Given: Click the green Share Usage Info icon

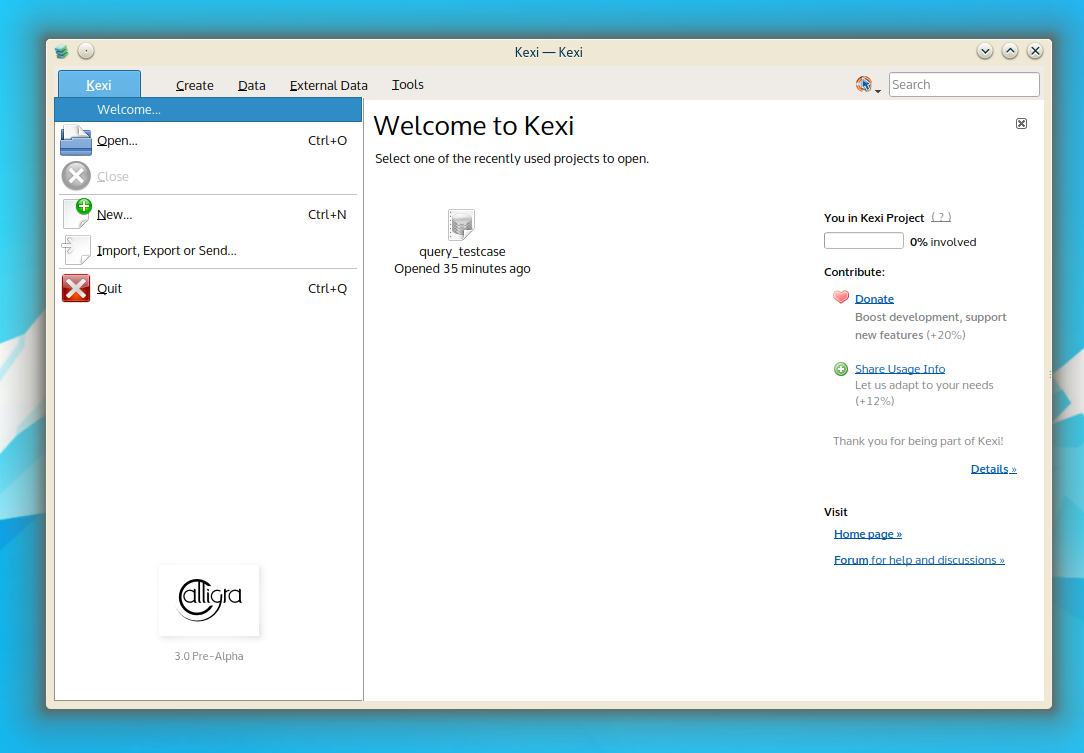Looking at the screenshot, I should (x=841, y=369).
